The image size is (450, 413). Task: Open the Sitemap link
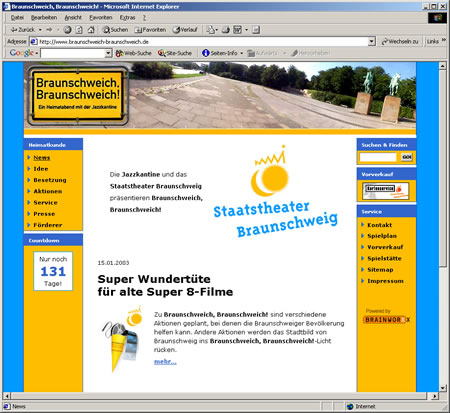(x=380, y=270)
